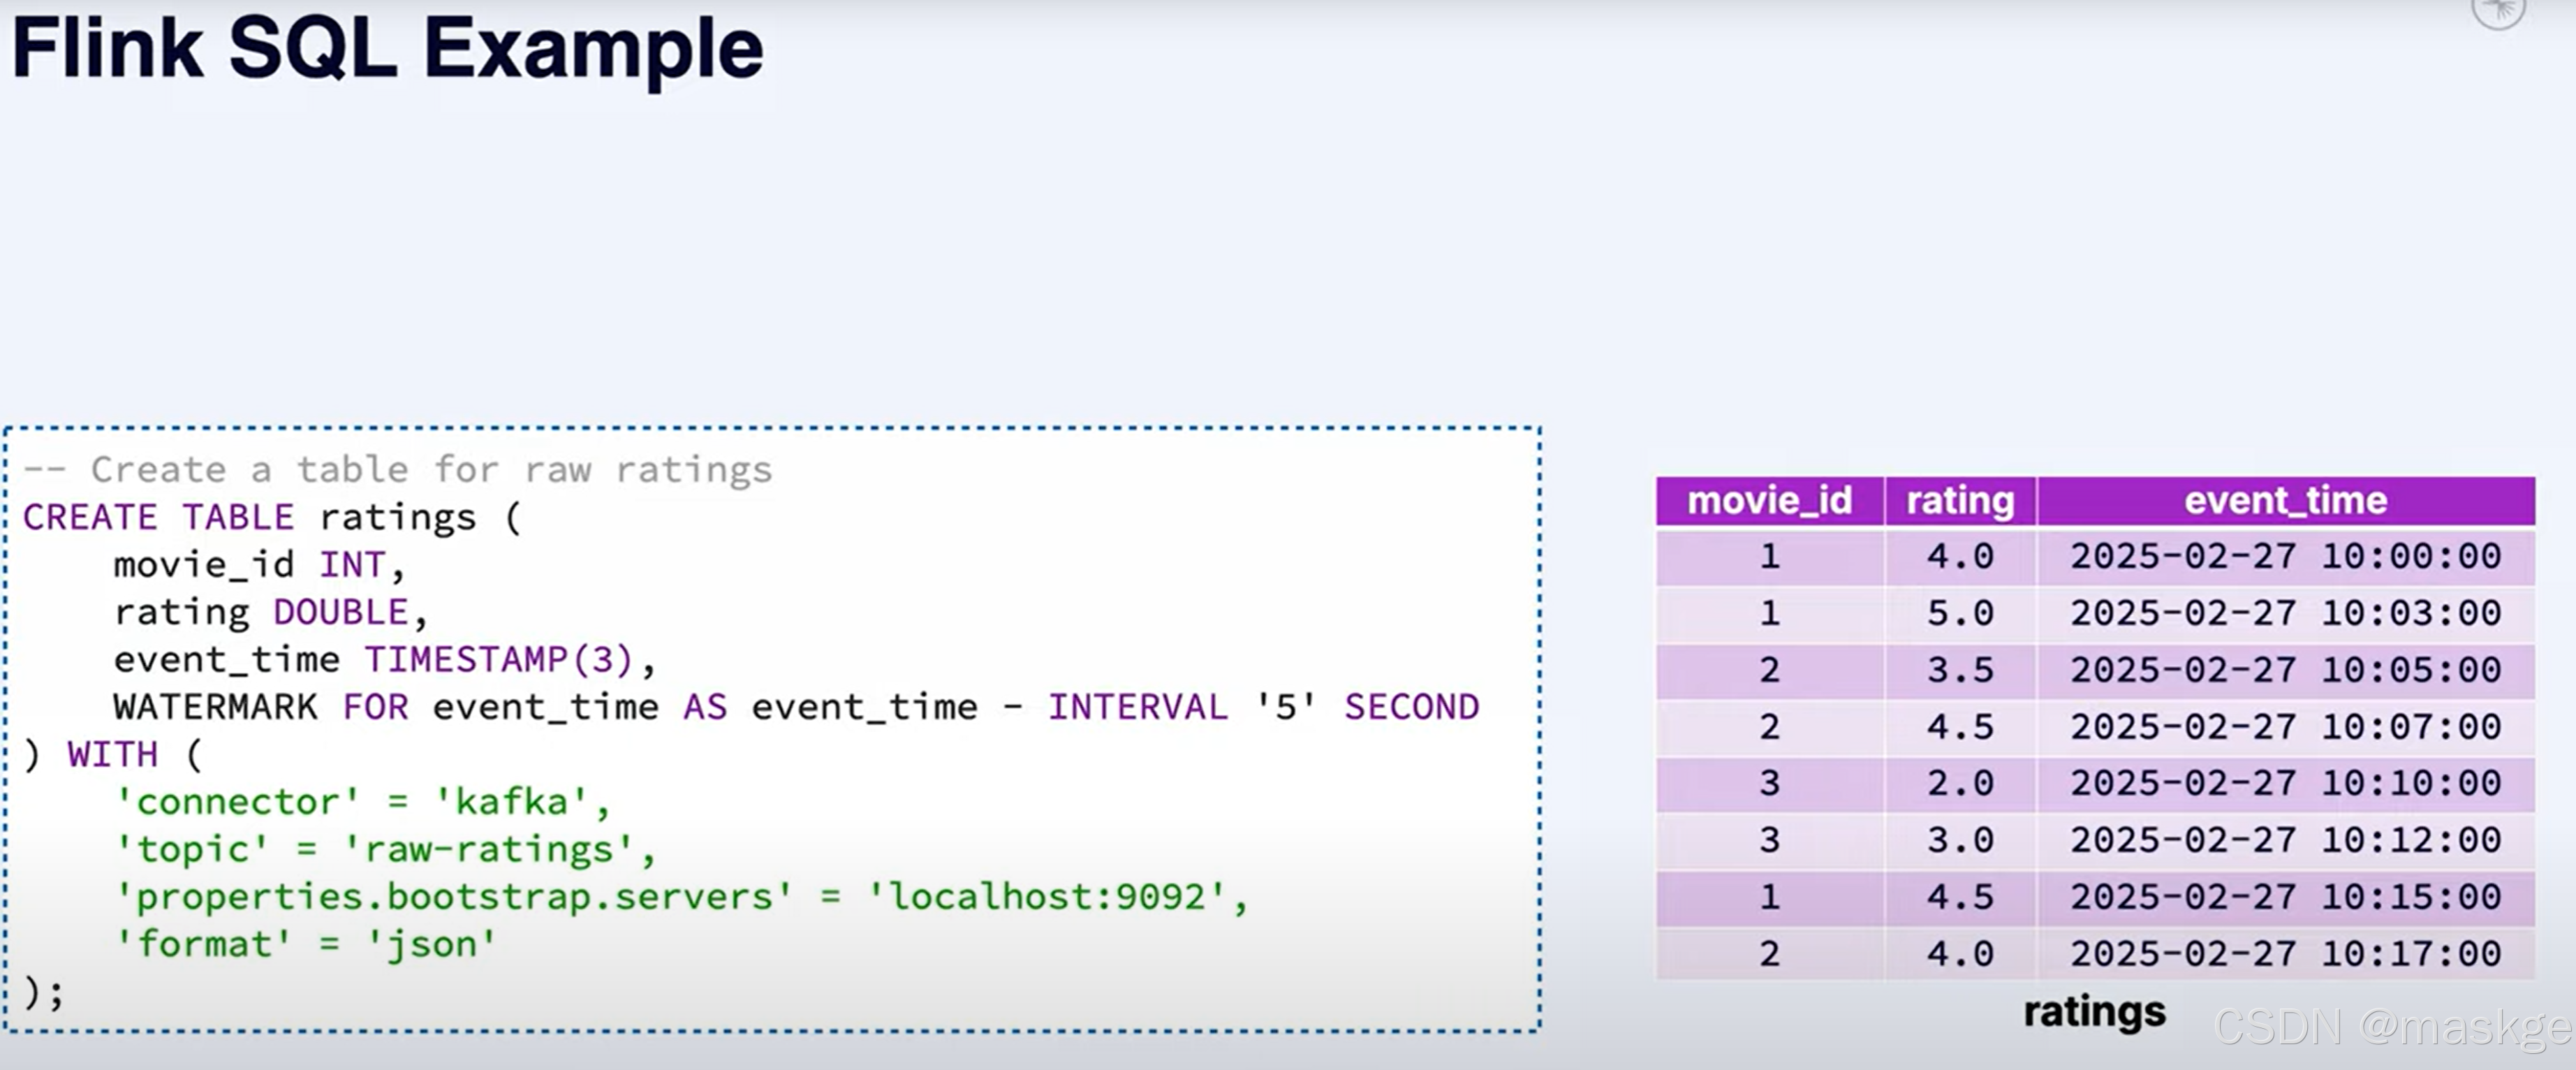Click the 'kafka' connector value
This screenshot has width=2576, height=1070.
point(512,802)
